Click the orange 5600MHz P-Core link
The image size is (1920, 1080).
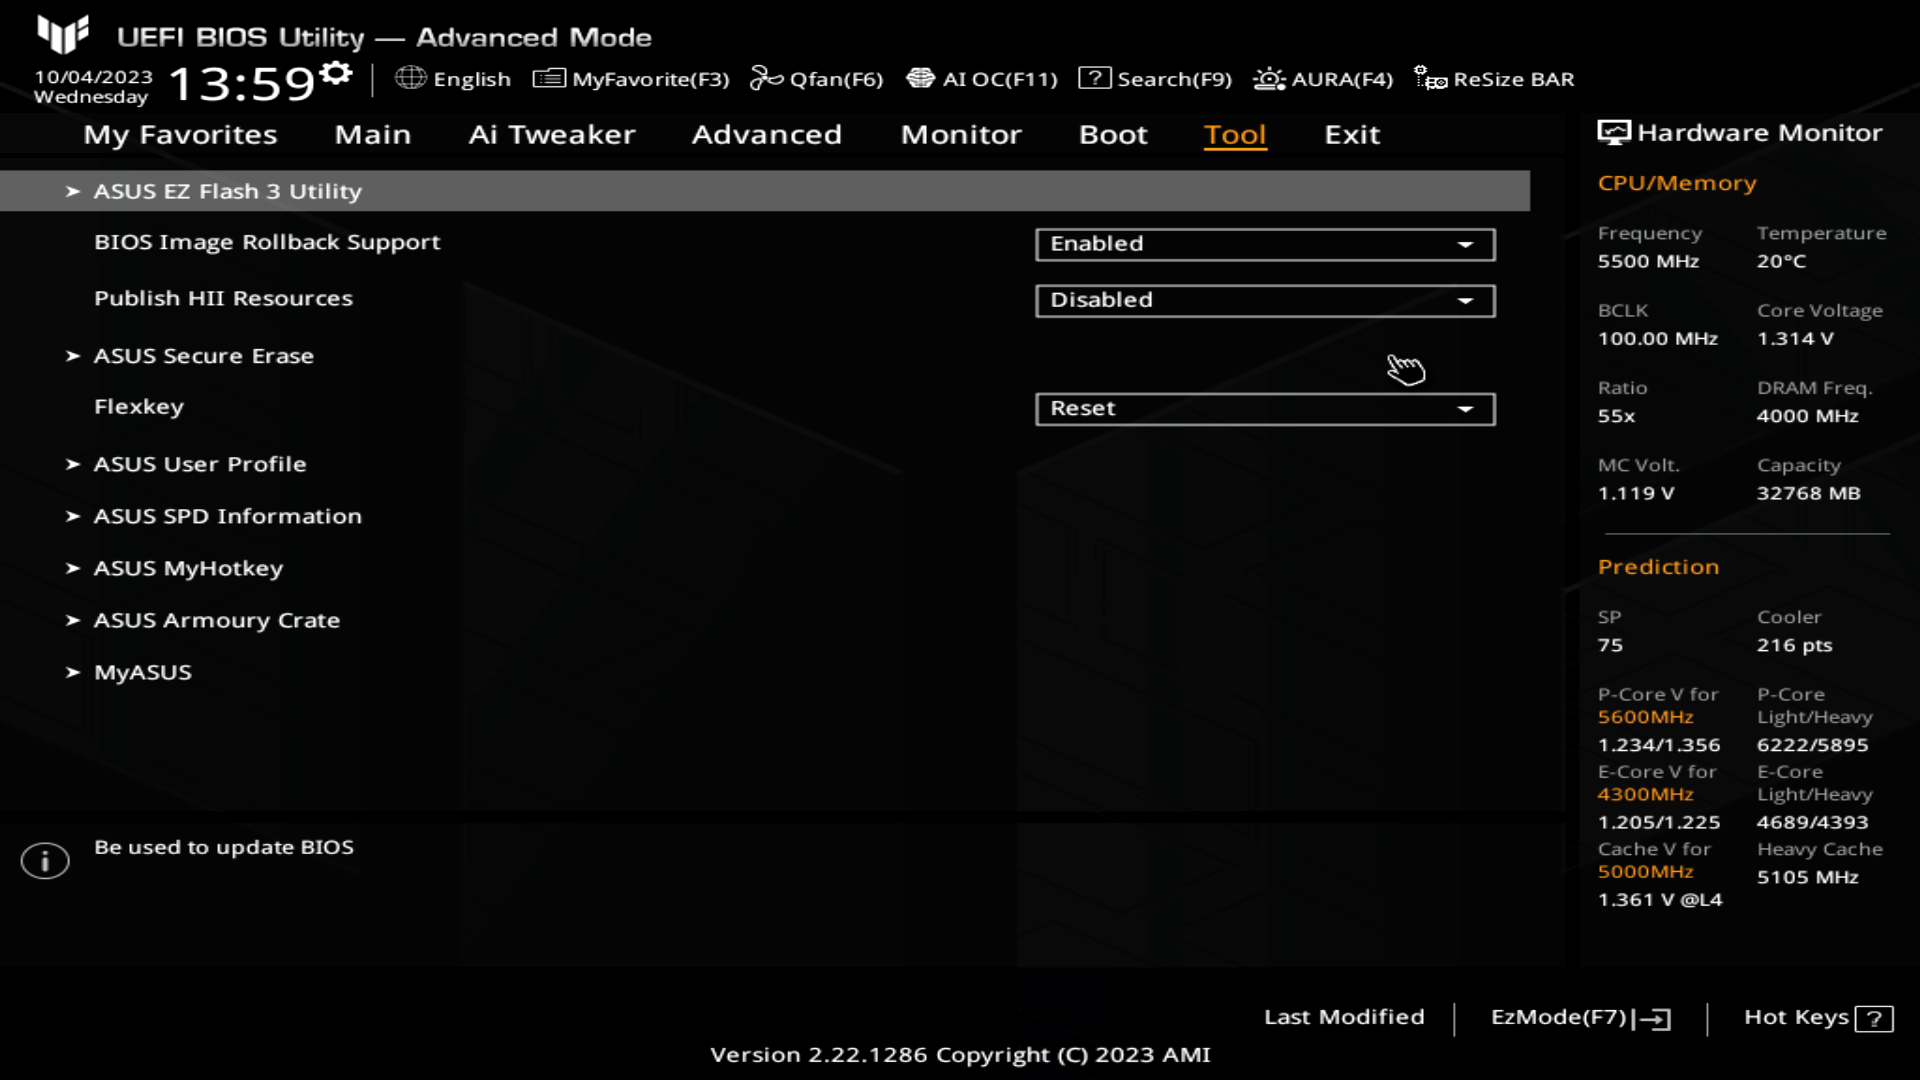pos(1645,717)
